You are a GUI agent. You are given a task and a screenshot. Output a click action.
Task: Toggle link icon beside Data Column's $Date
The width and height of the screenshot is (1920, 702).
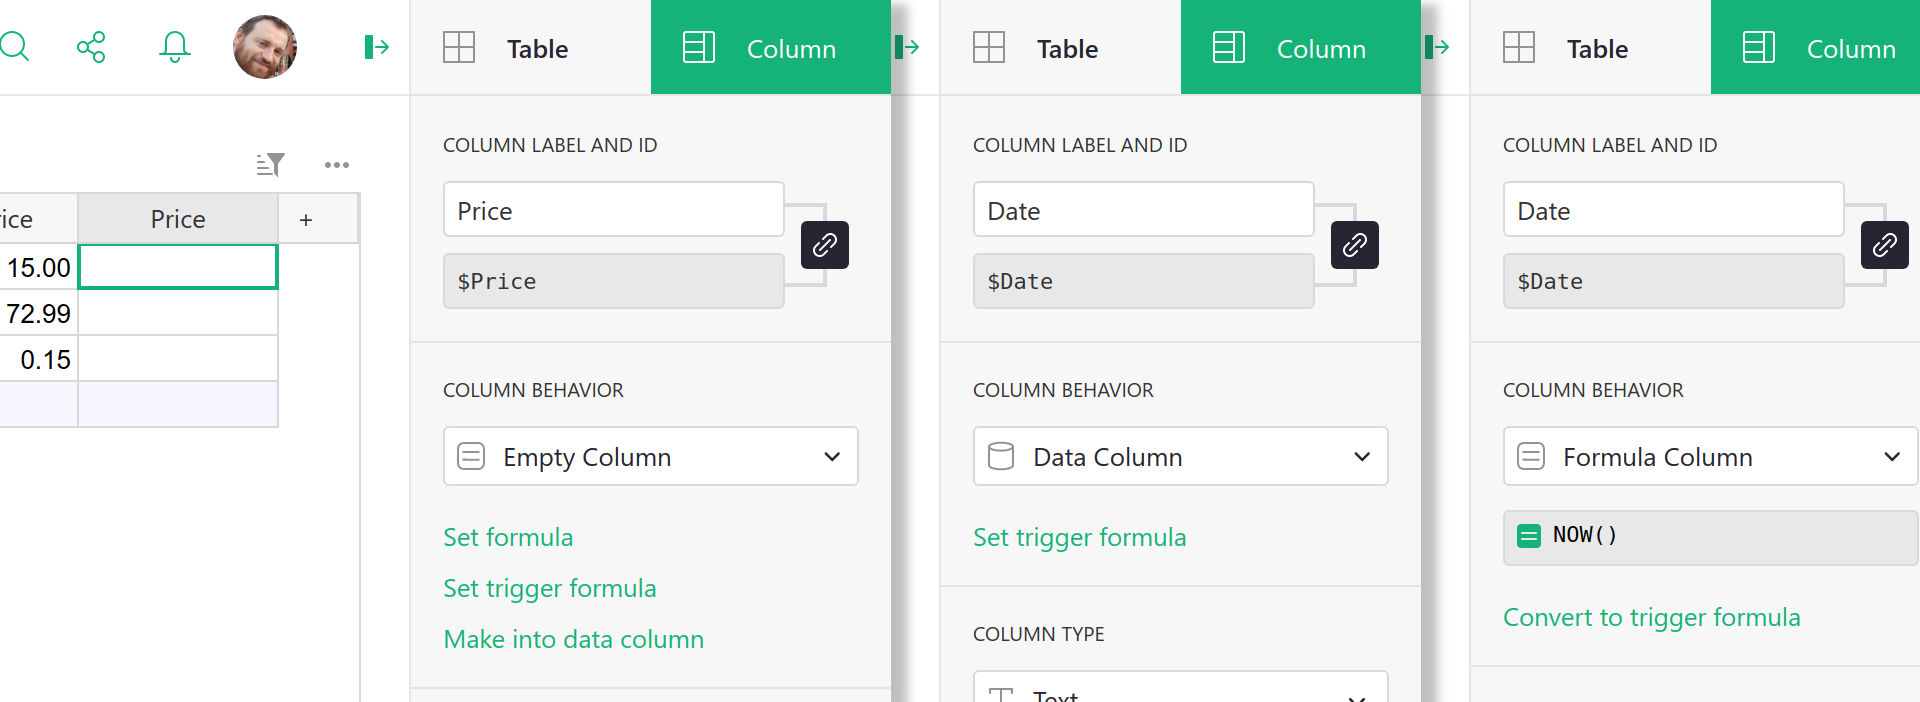1355,245
